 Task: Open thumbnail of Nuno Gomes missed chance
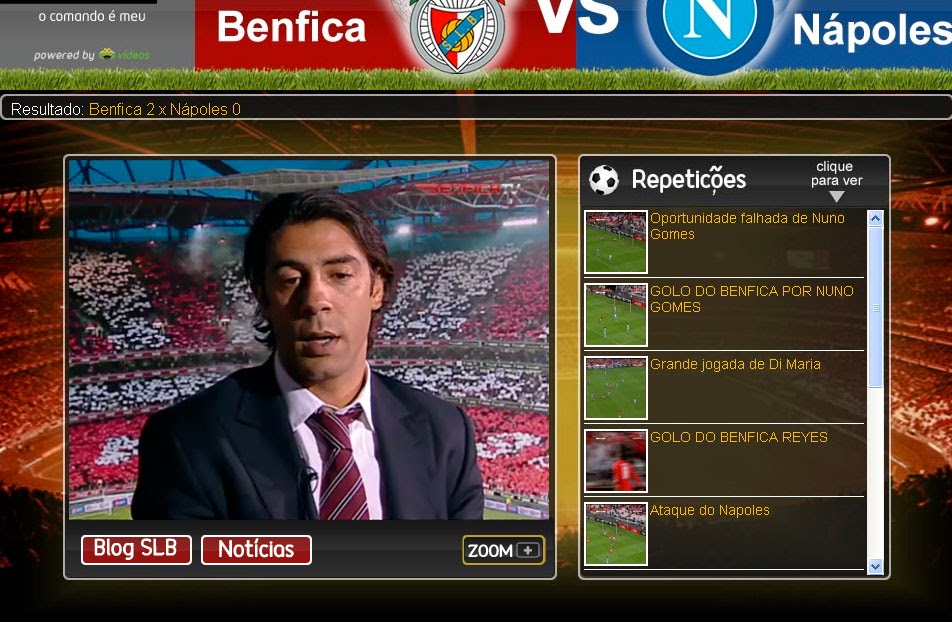pos(616,242)
